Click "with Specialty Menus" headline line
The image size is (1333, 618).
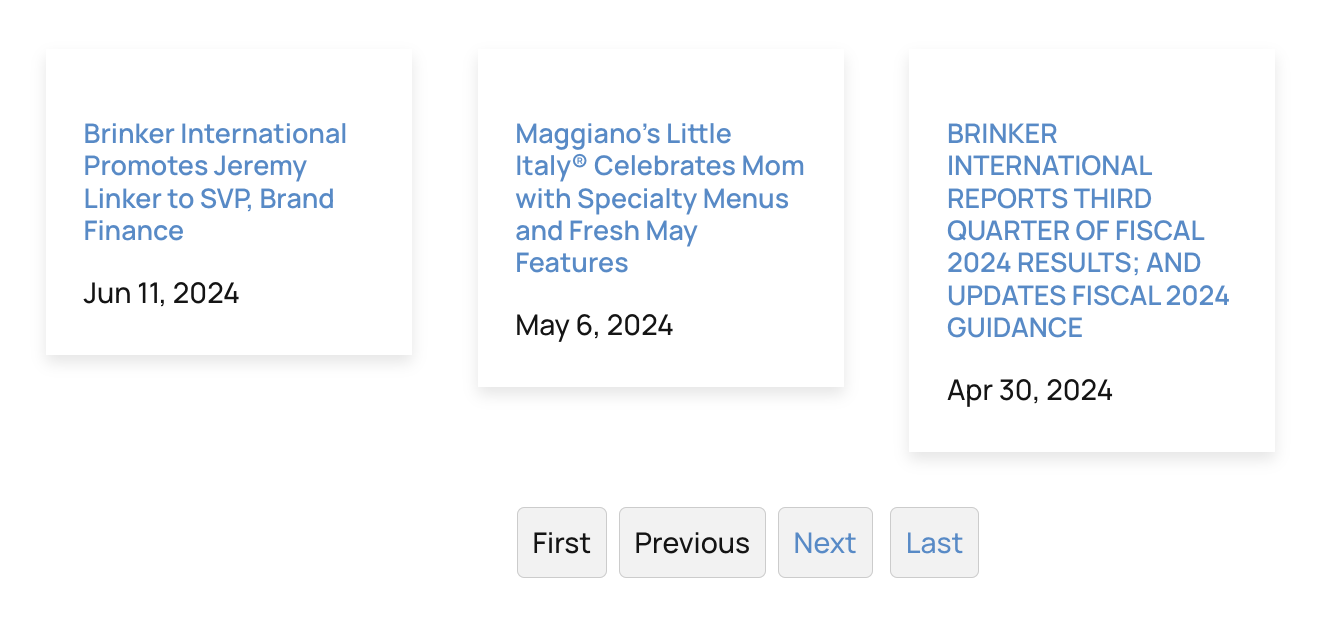pyautogui.click(x=651, y=199)
